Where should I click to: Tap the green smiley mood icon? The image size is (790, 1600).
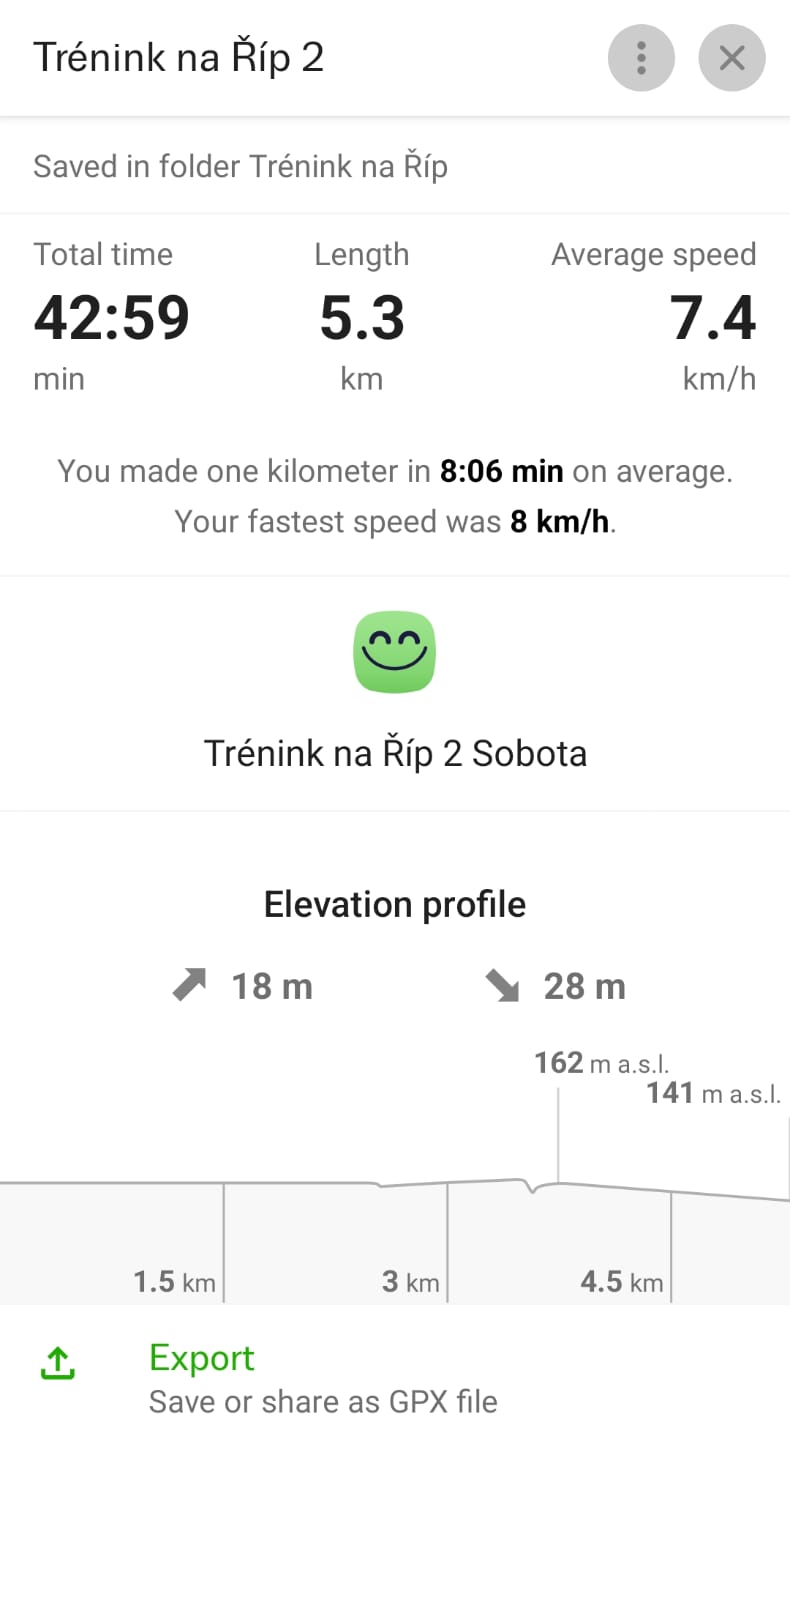395,652
